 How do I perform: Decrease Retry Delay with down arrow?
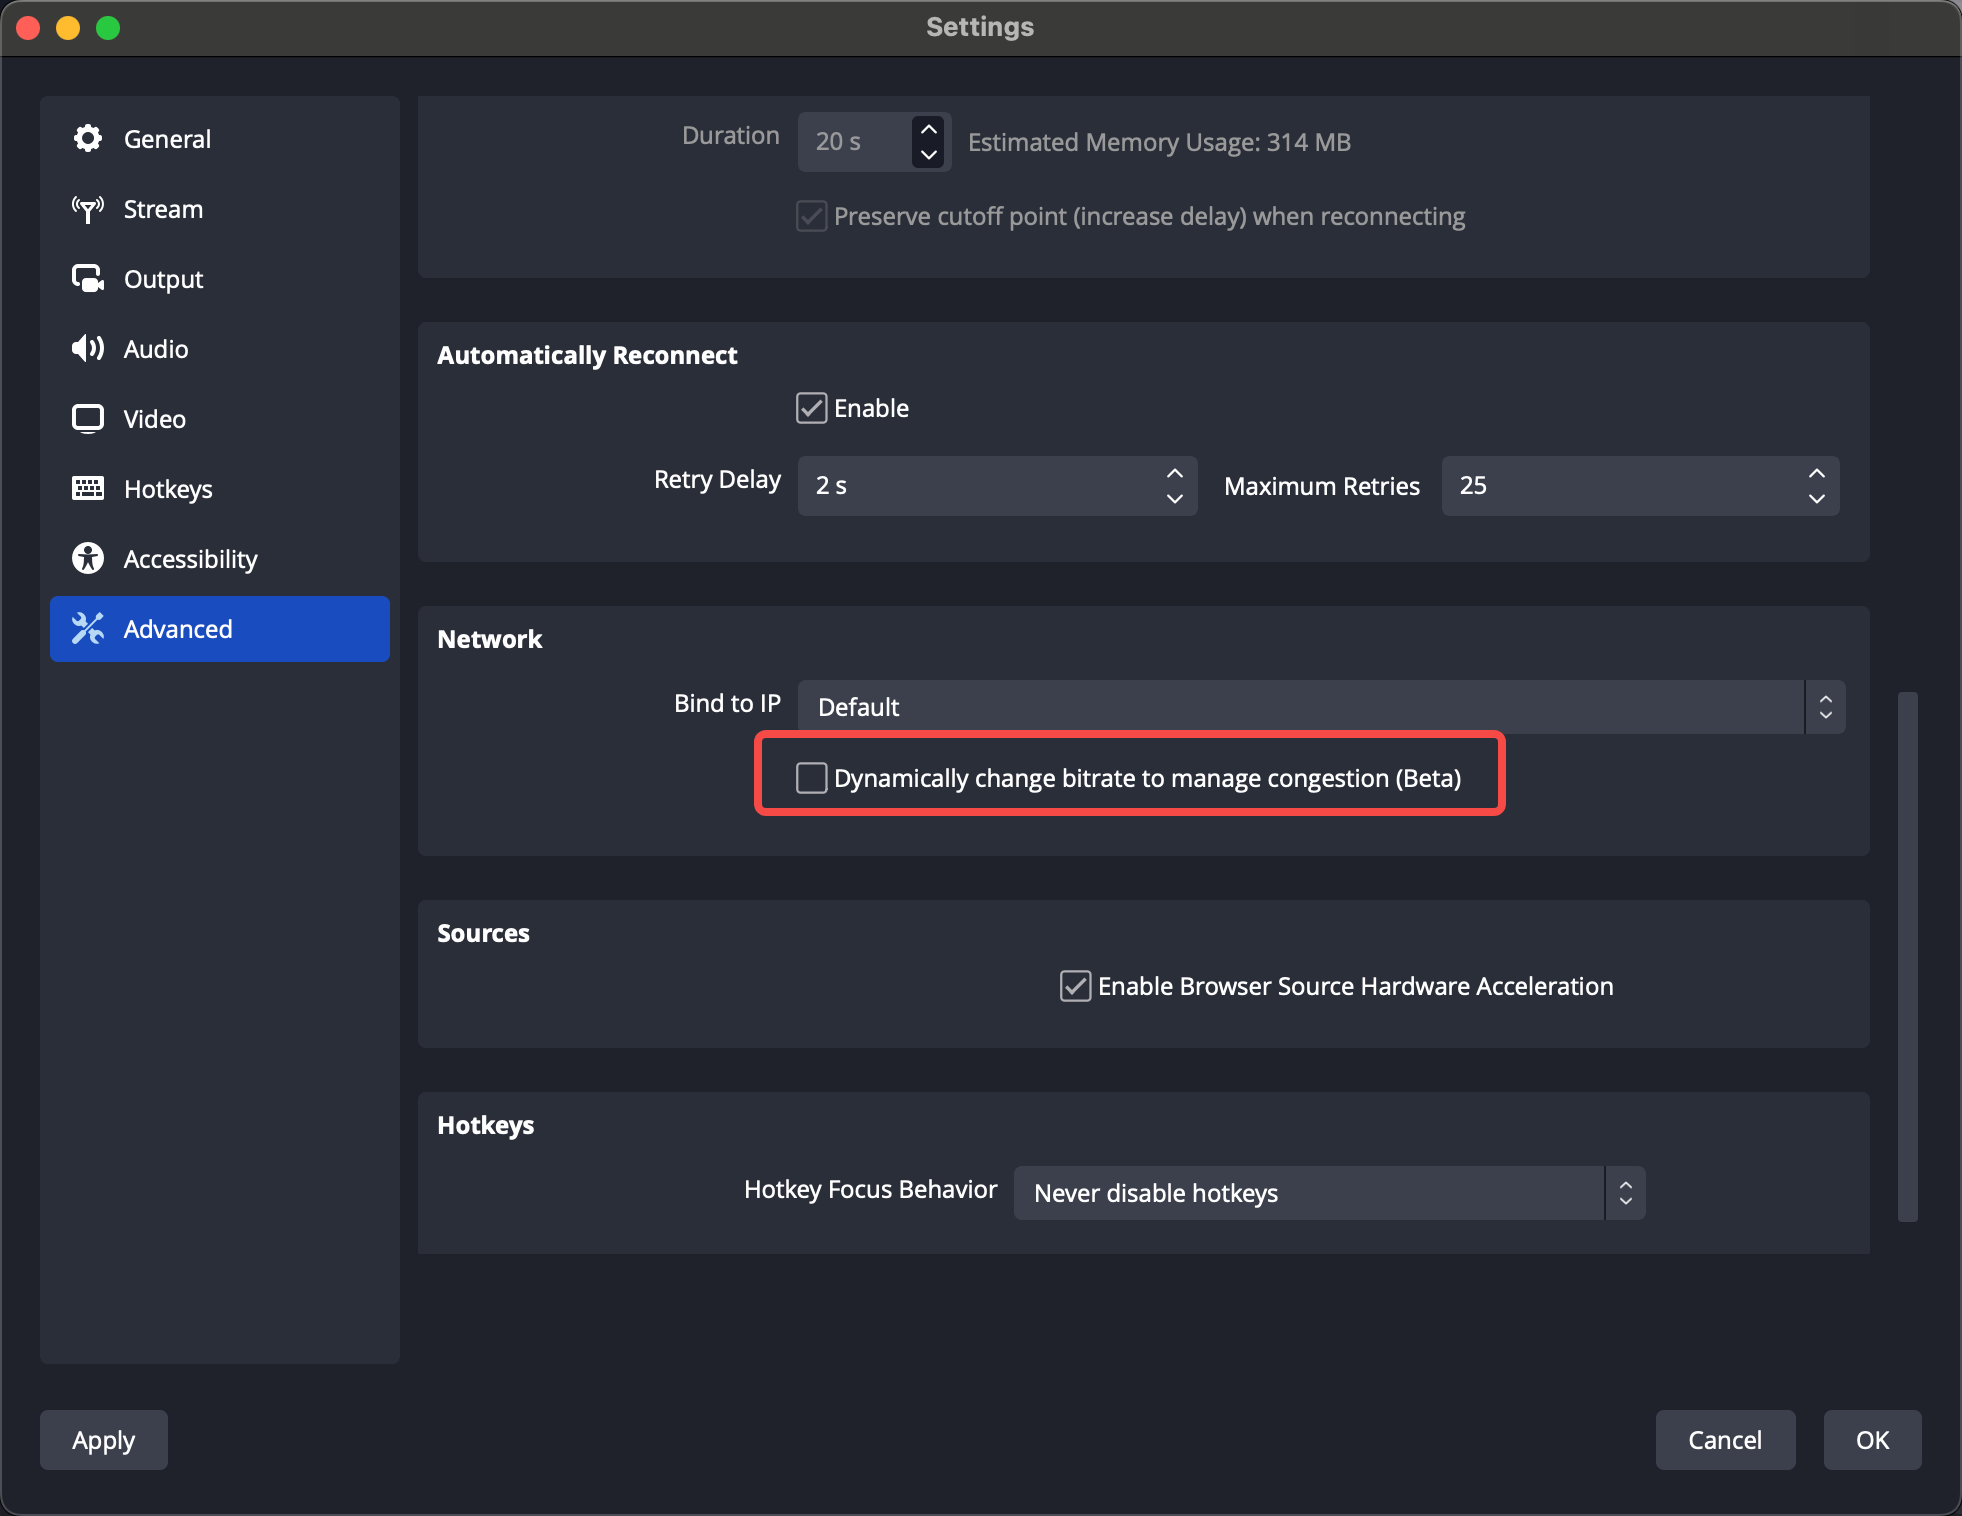pos(1174,498)
